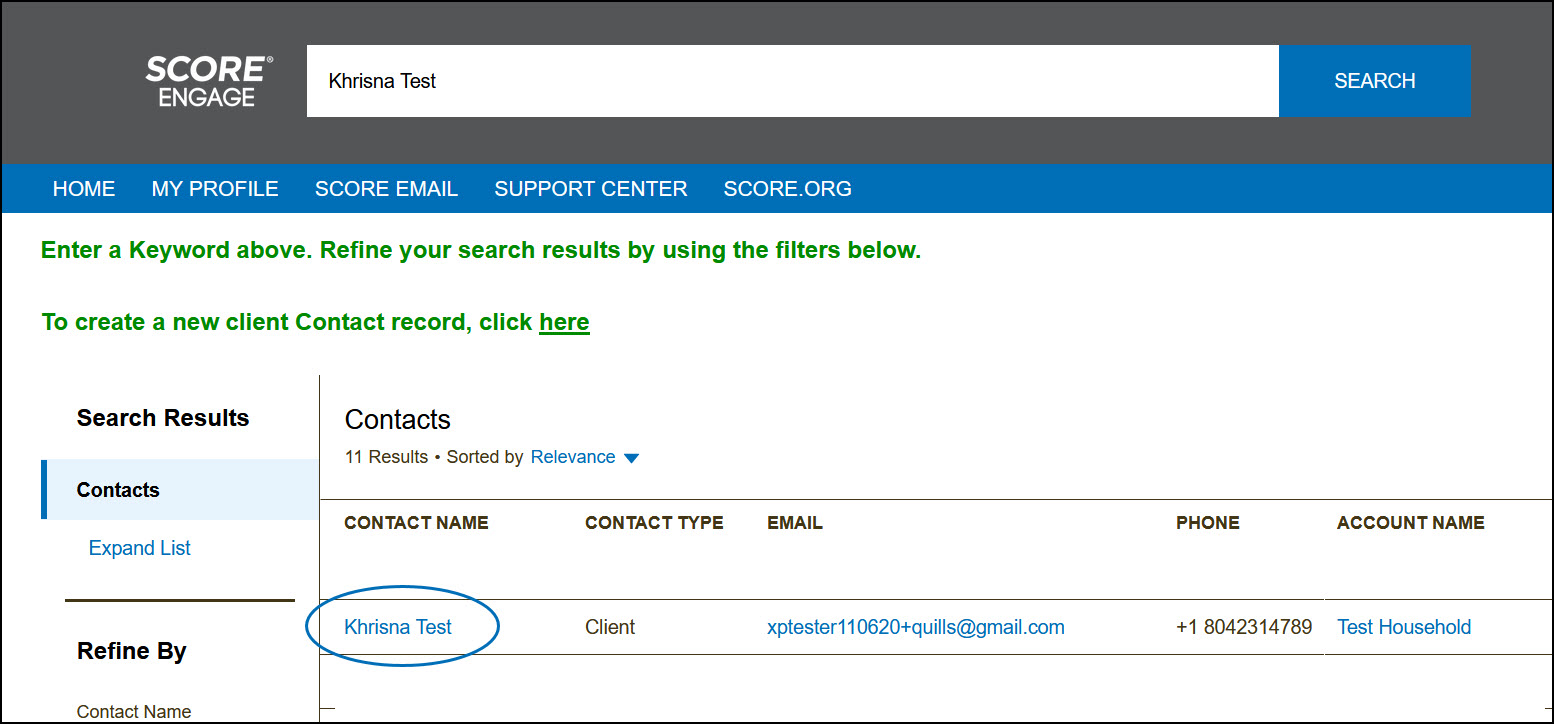
Task: Click the PHONE column header
Action: pyautogui.click(x=1207, y=523)
